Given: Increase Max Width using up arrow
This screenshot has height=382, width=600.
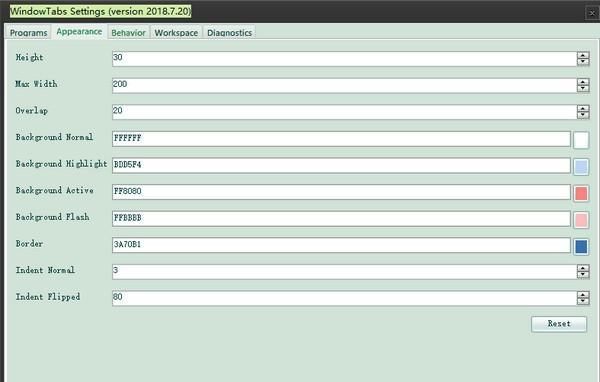Looking at the screenshot, I should coord(583,82).
